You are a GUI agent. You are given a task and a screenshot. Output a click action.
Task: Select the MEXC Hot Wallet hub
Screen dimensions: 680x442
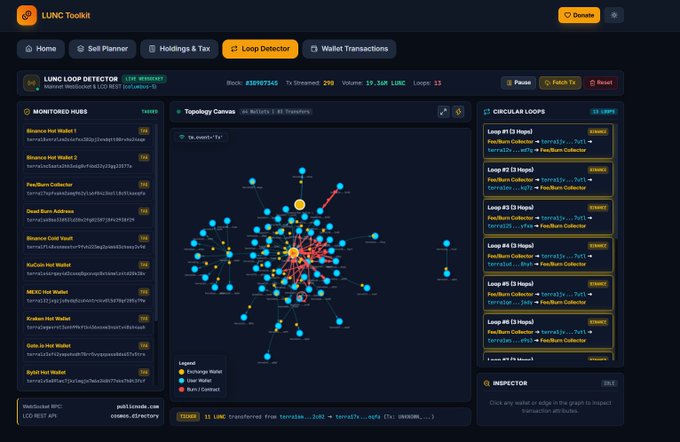(87, 296)
